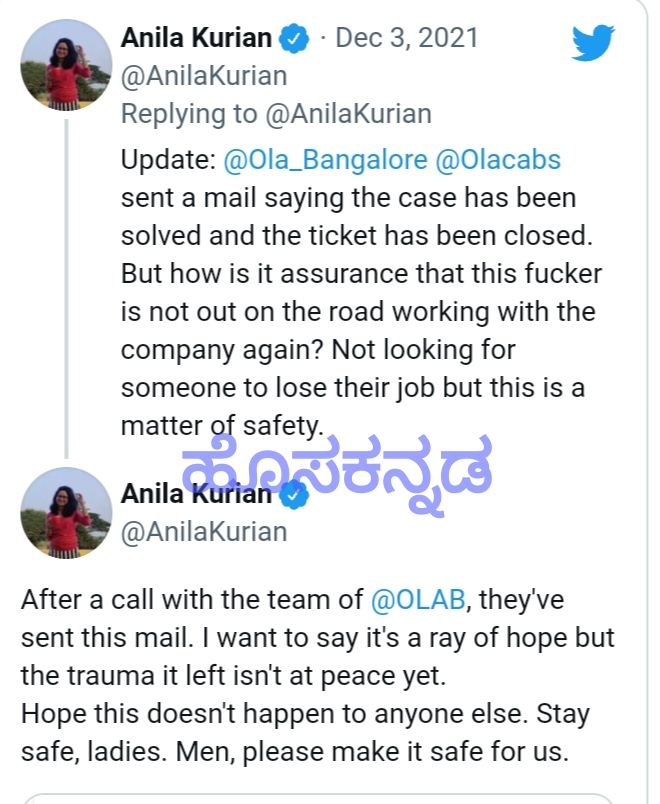This screenshot has height=804, width=660.
Task: Click verified badge beside top Anila Kurian name
Action: point(294,39)
